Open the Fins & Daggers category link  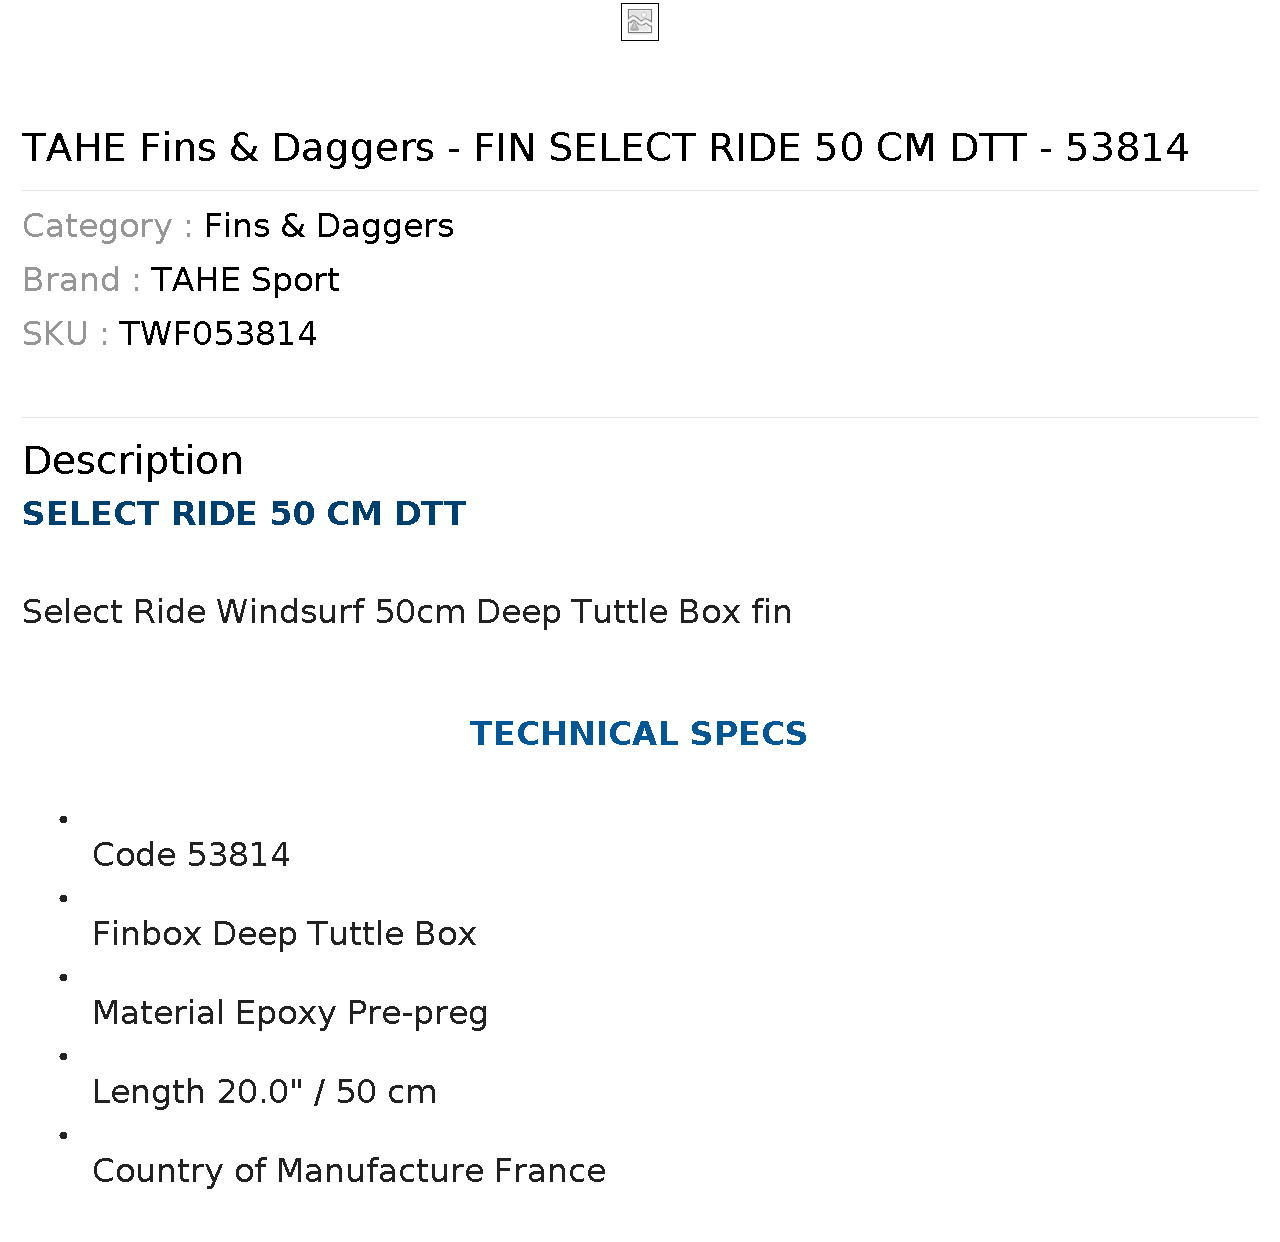pos(329,226)
